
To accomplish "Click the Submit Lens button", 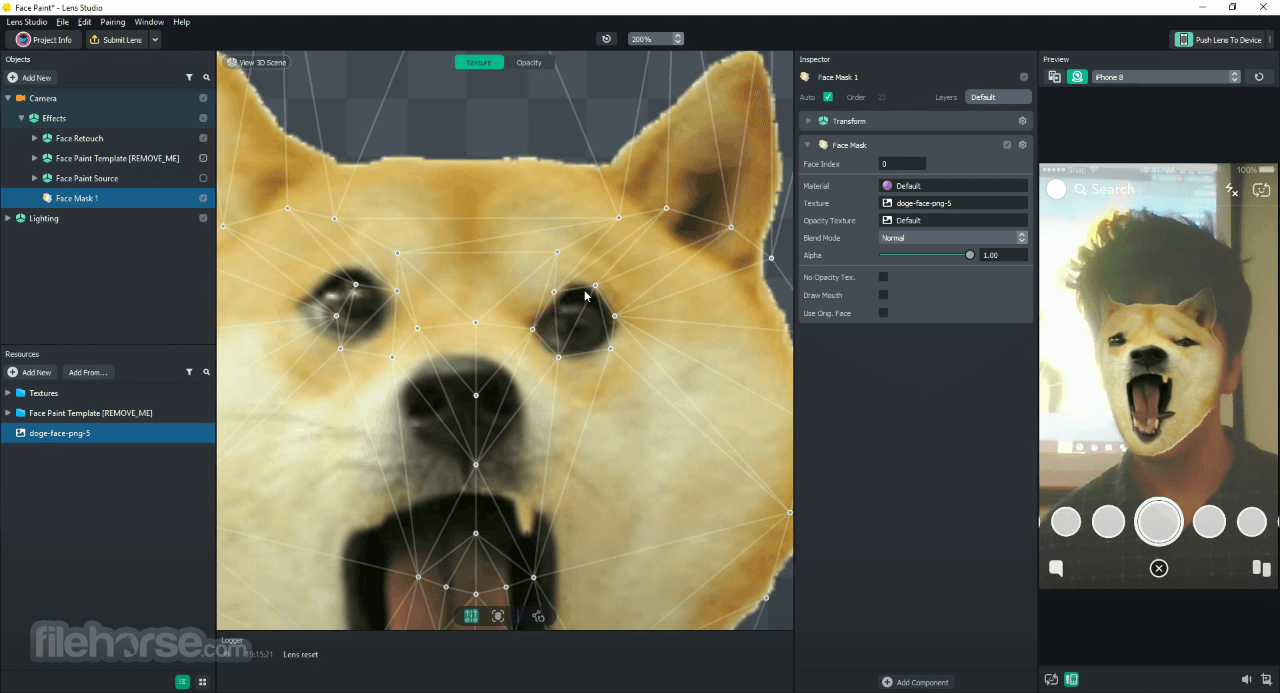I will coord(116,40).
